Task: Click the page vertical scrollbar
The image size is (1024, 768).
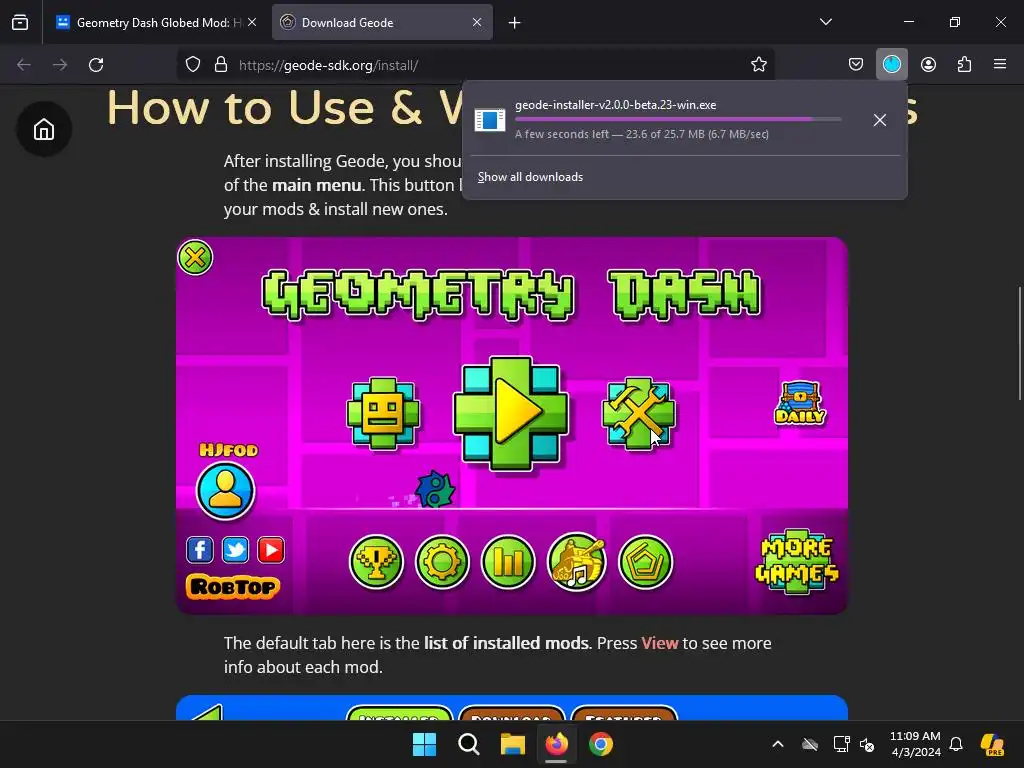Action: pos(1020,343)
